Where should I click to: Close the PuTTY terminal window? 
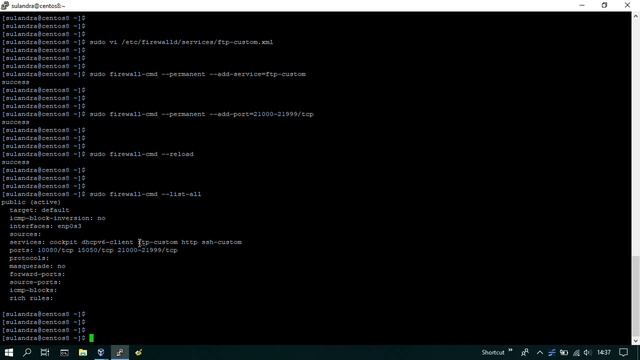click(x=627, y=5)
